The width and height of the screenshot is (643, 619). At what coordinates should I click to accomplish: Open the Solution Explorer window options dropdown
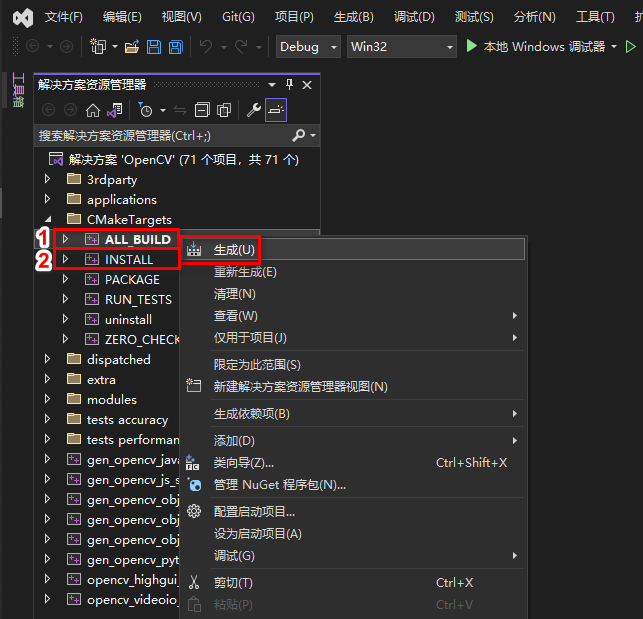pos(272,85)
